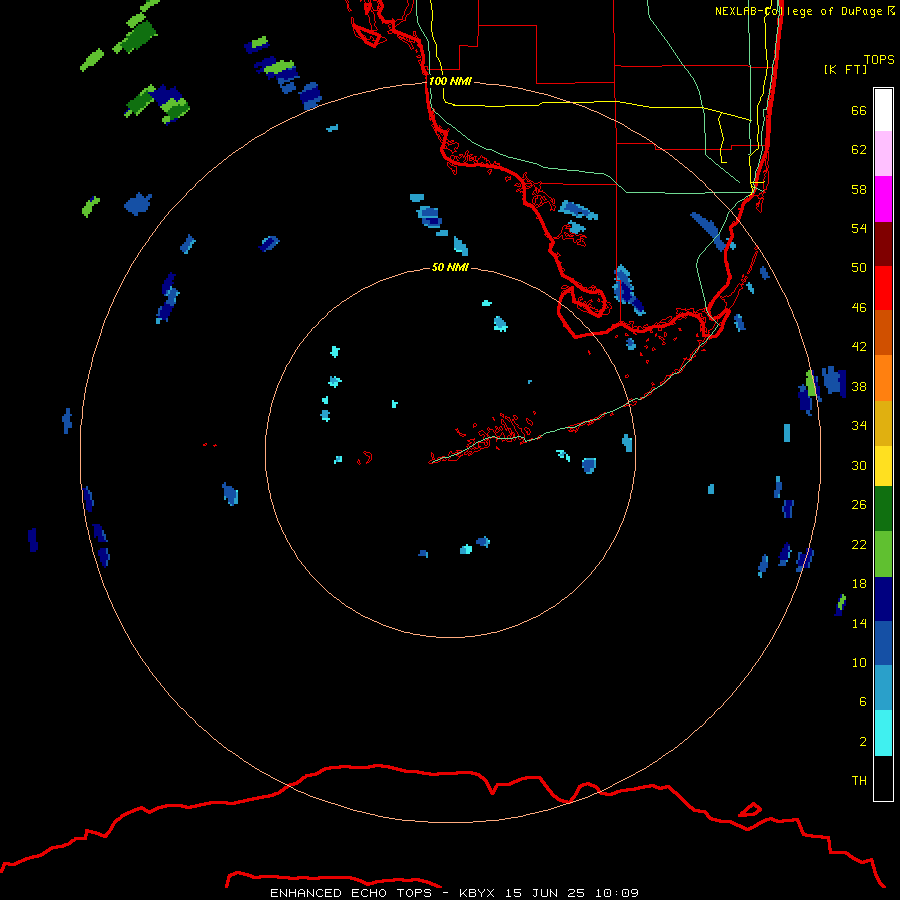Select legend value '14'
Image resolution: width=900 pixels, height=900 pixels.
pyautogui.click(x=859, y=623)
